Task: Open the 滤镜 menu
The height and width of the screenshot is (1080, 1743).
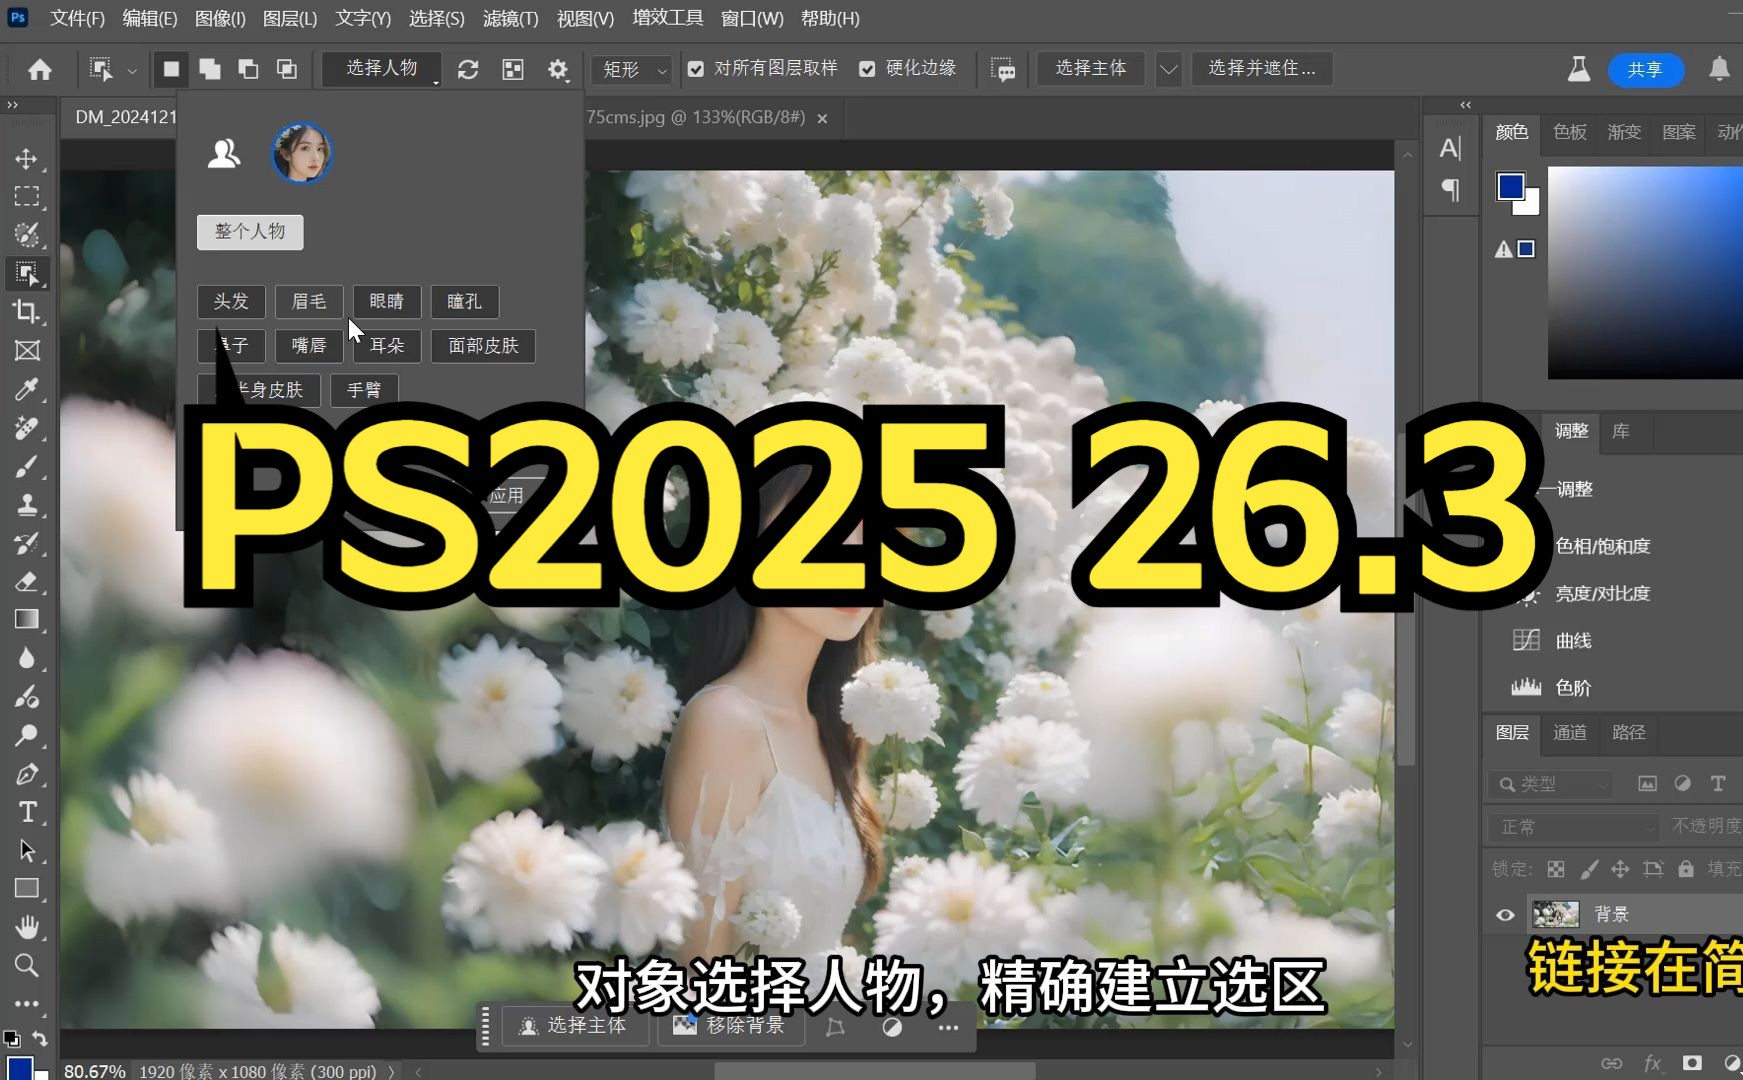Action: 509,18
